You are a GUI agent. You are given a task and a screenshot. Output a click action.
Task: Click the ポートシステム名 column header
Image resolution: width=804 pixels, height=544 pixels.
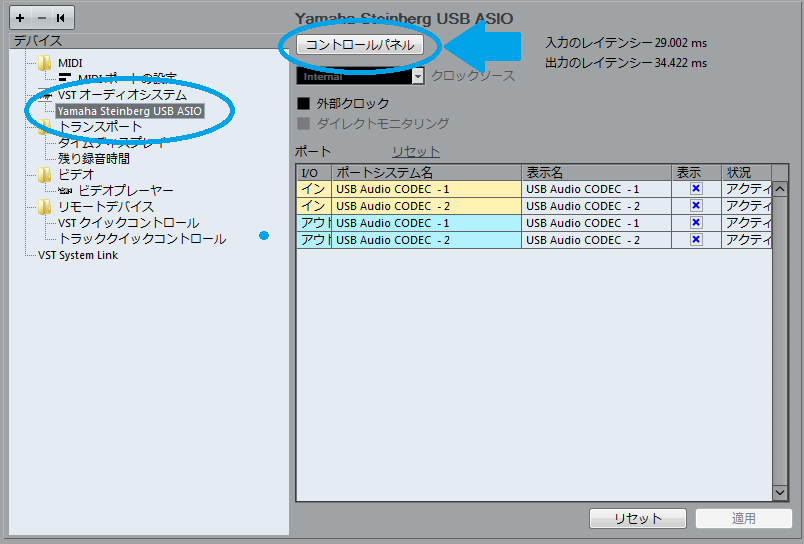click(x=427, y=173)
